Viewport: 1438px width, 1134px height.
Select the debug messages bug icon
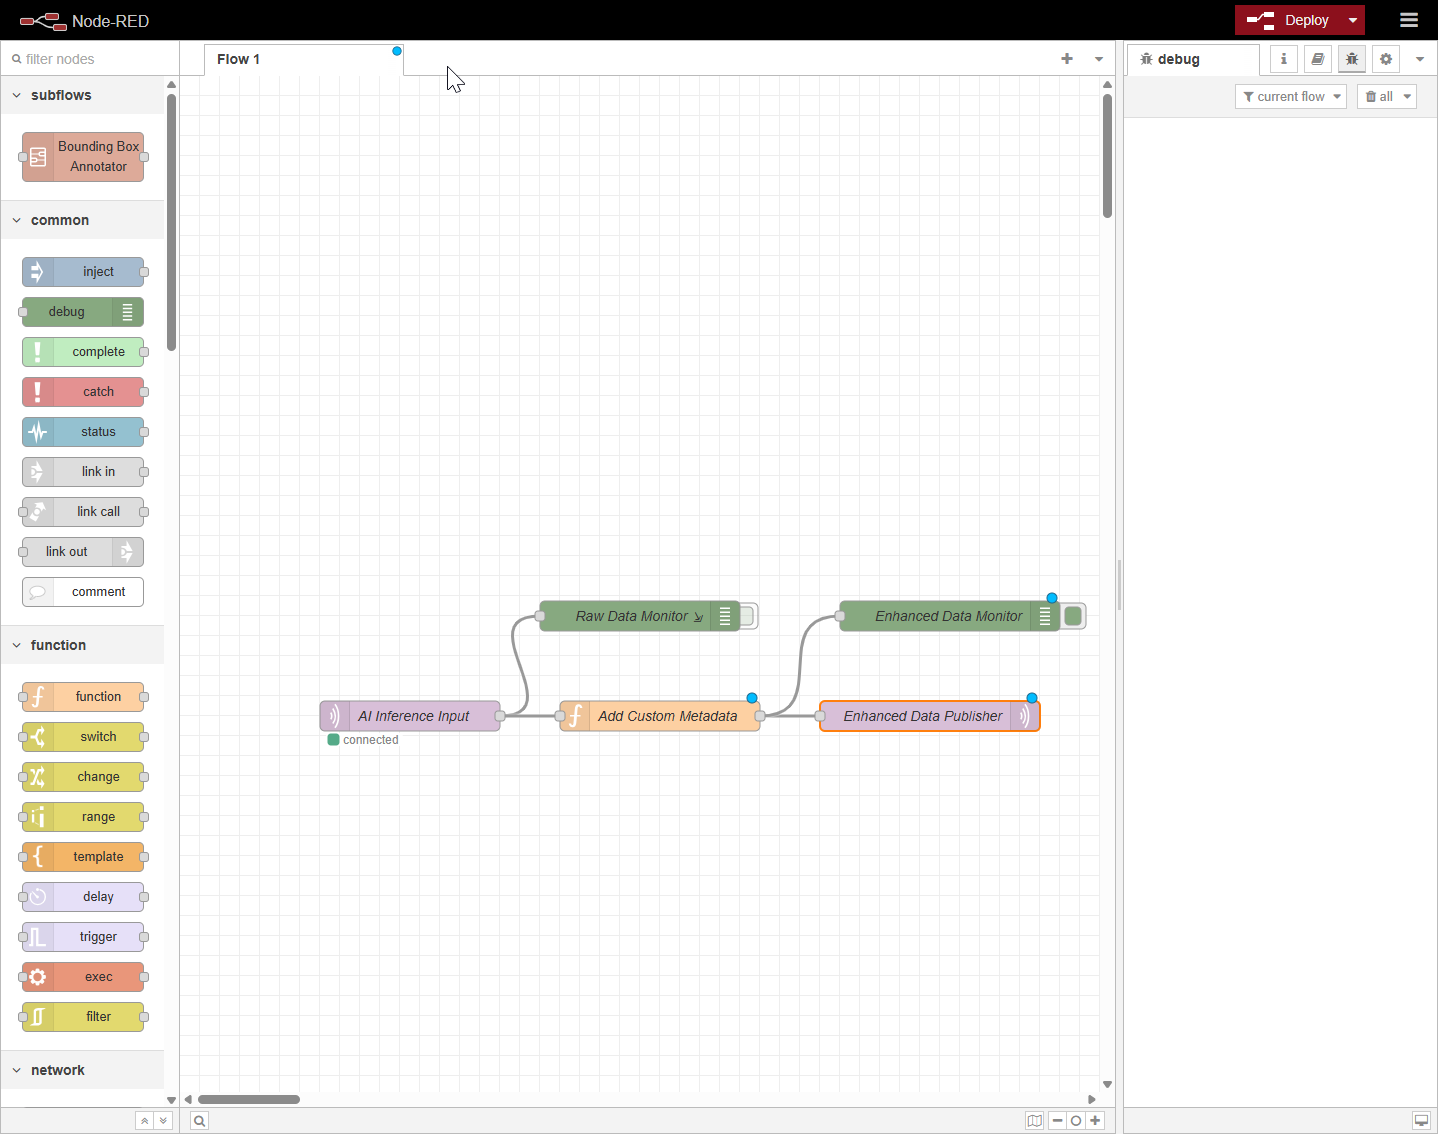point(1351,58)
